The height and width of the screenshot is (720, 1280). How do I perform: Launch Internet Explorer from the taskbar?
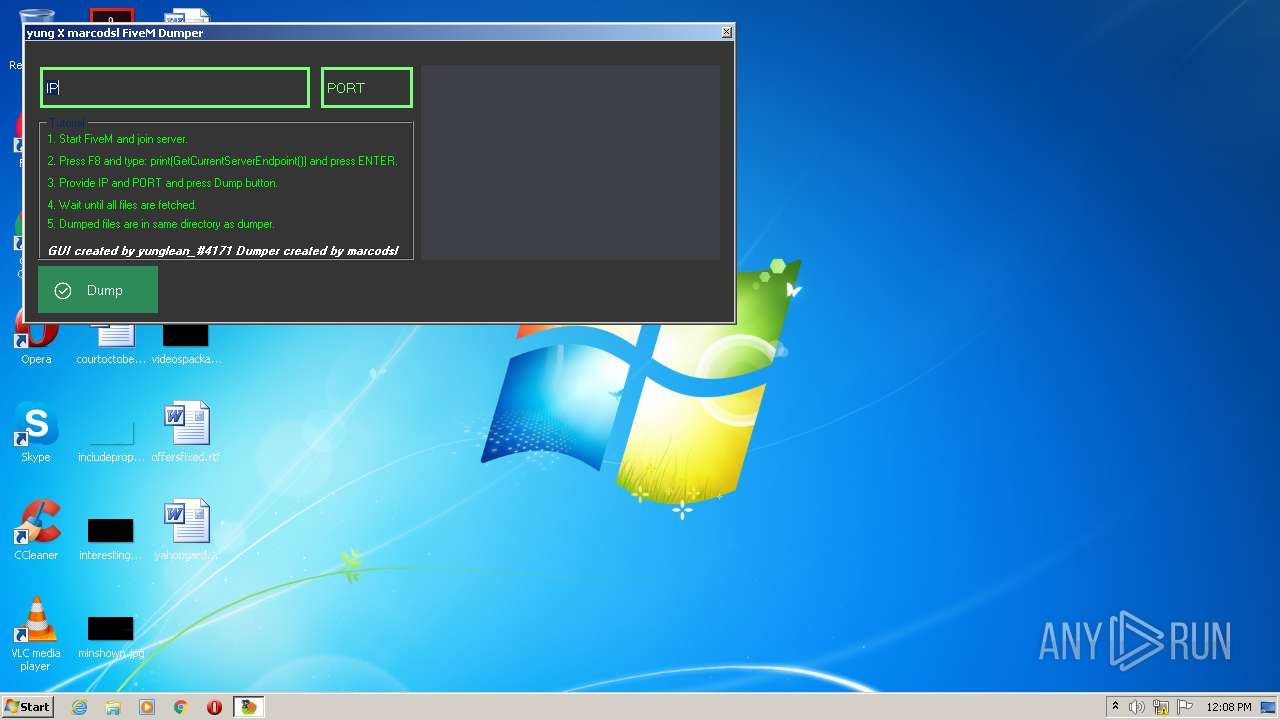point(79,707)
